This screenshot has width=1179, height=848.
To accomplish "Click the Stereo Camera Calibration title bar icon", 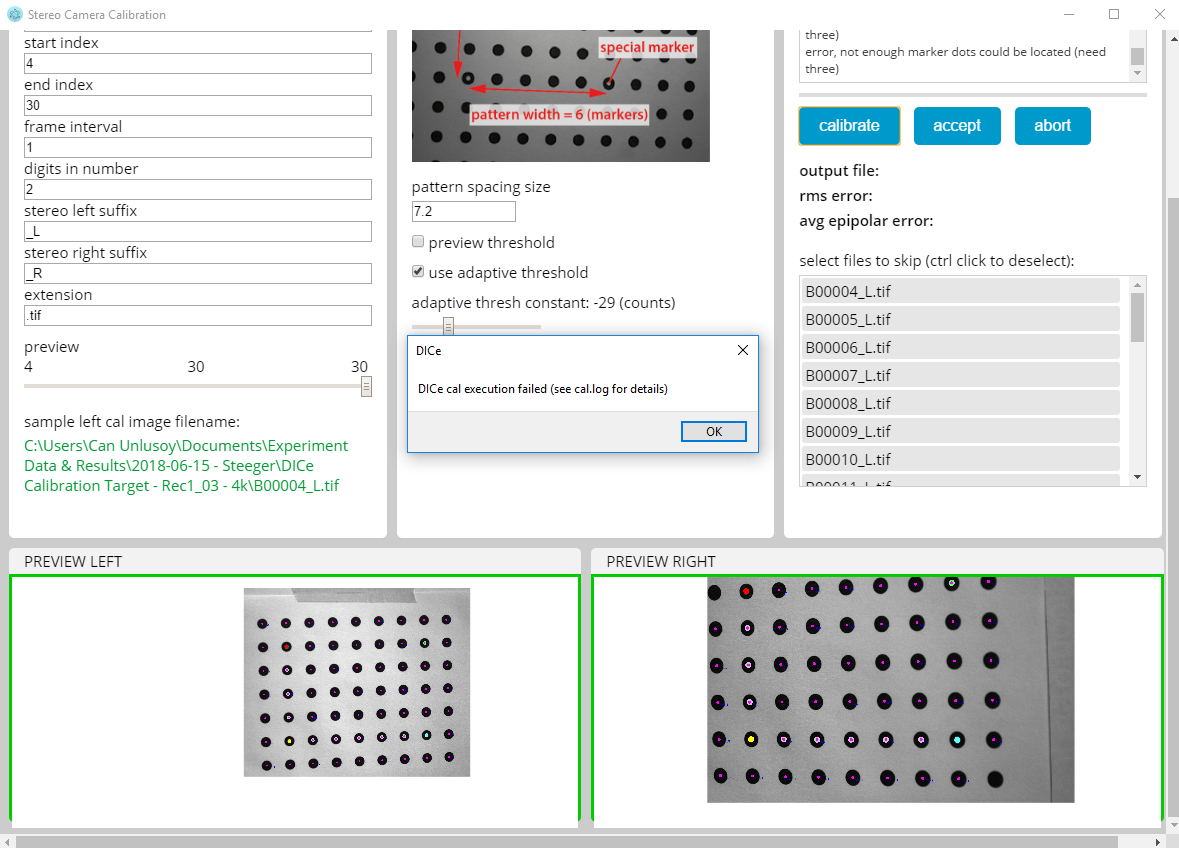I will click(17, 14).
